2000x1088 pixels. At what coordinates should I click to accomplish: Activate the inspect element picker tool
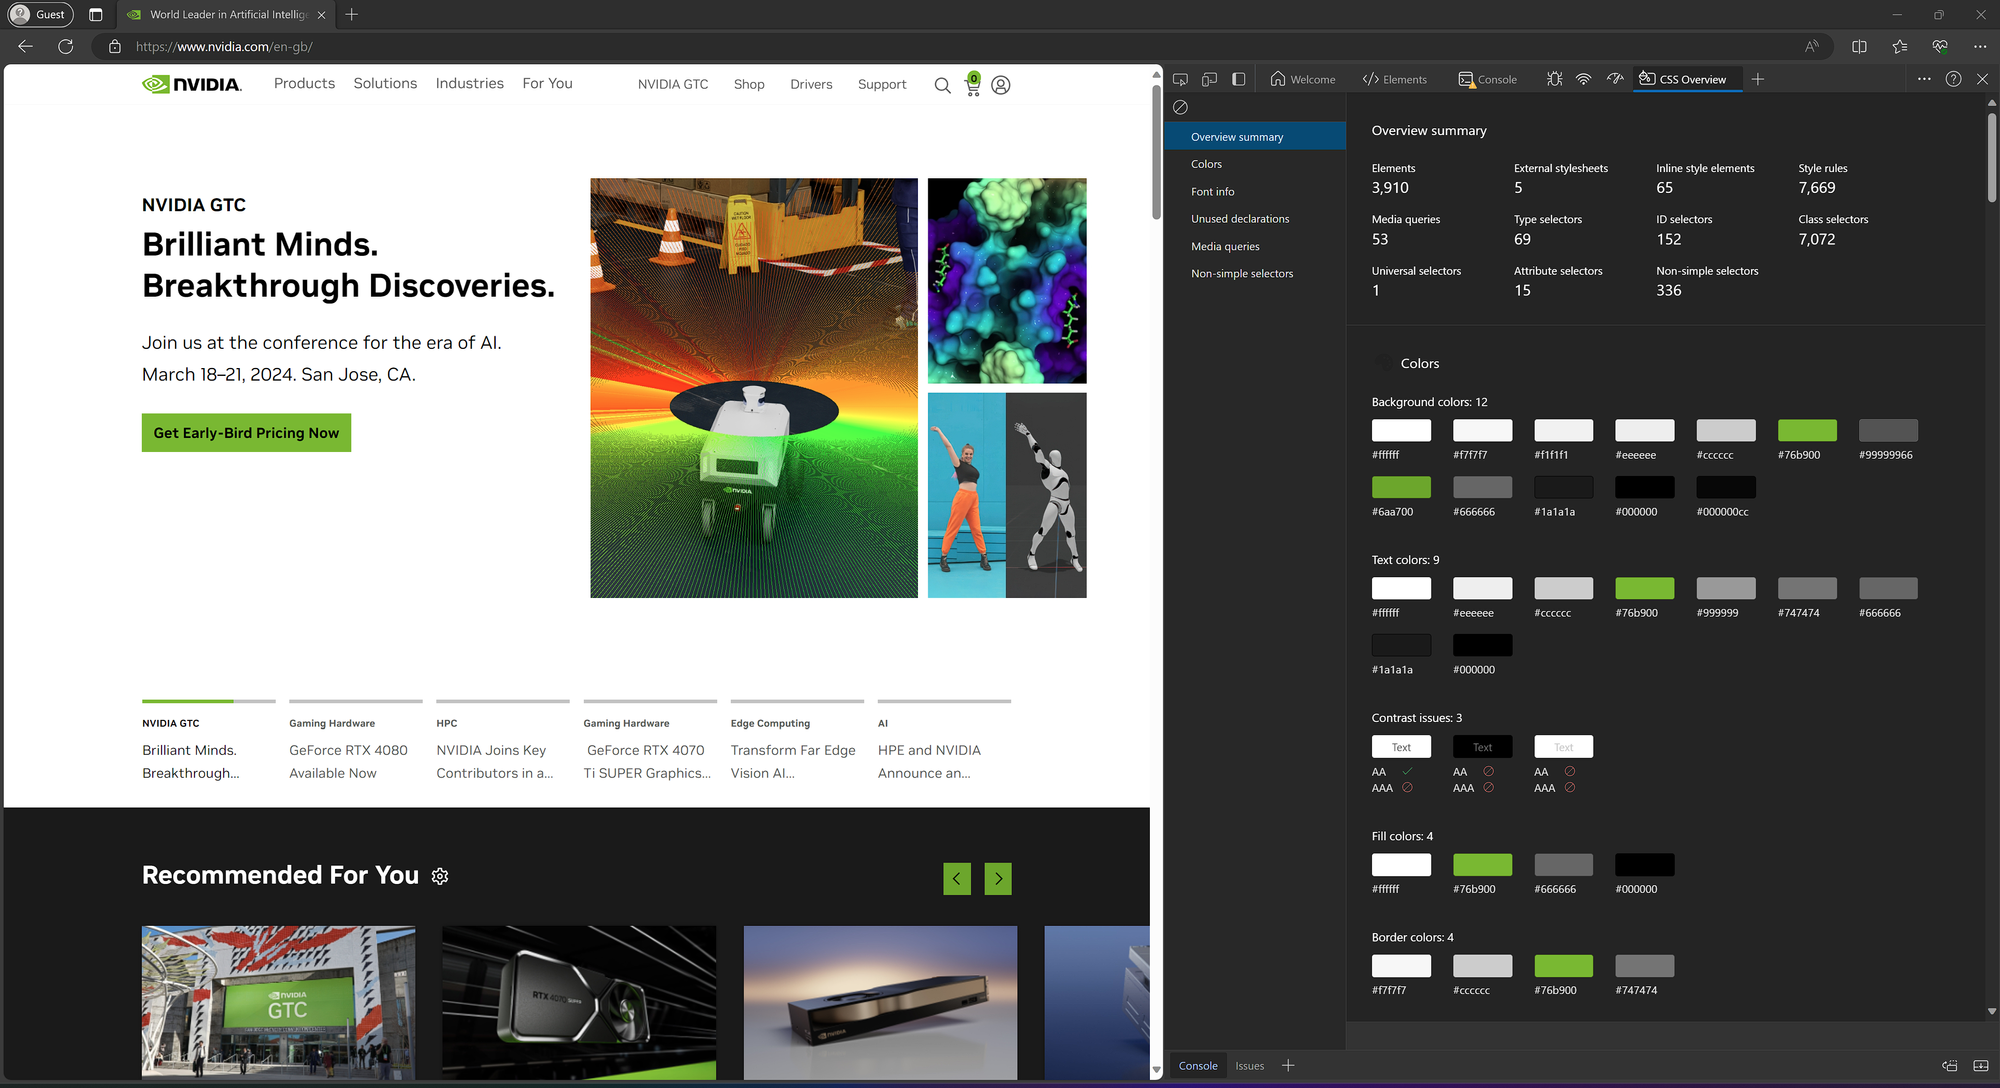tap(1180, 79)
